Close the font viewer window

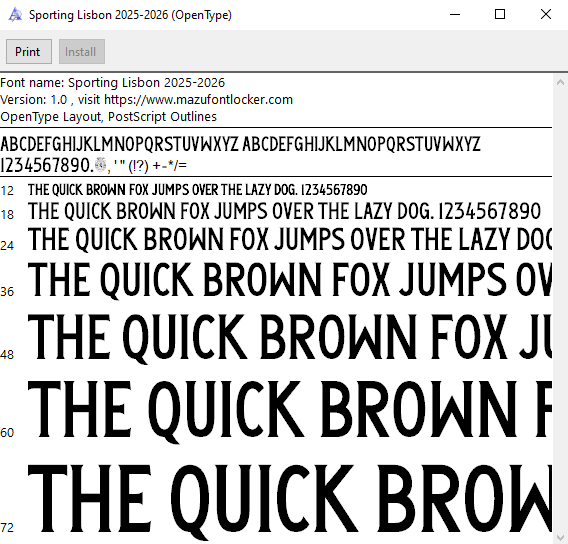tap(546, 14)
